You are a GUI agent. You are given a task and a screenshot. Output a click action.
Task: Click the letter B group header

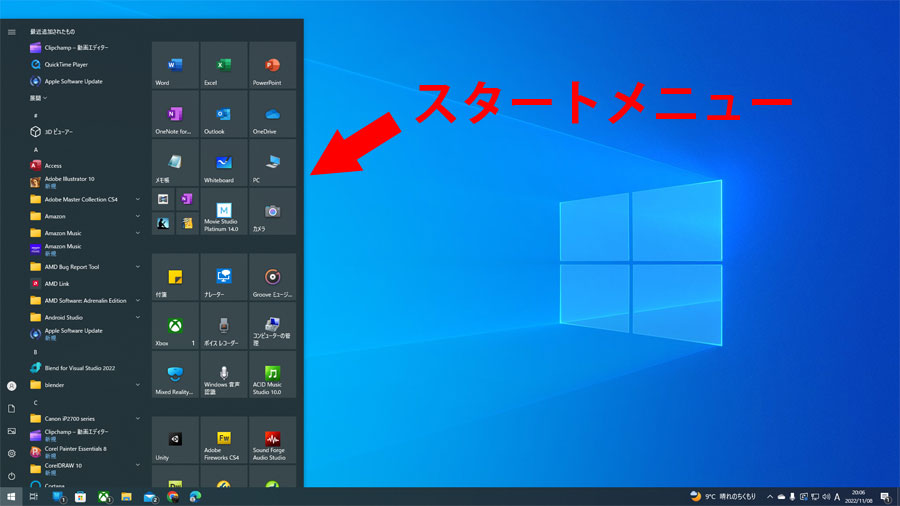(36, 352)
